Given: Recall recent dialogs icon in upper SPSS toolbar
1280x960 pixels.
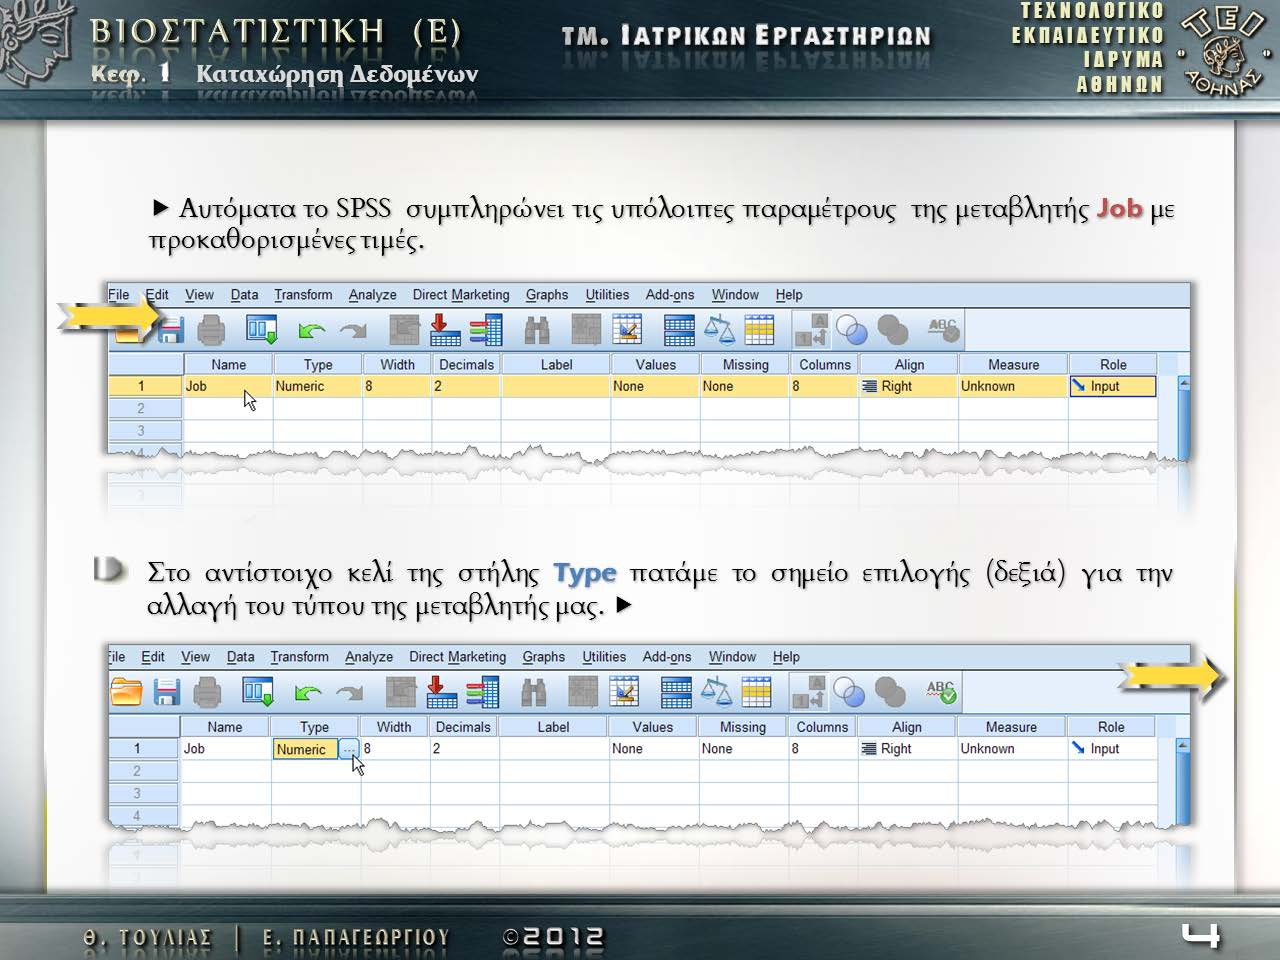Looking at the screenshot, I should [x=261, y=329].
